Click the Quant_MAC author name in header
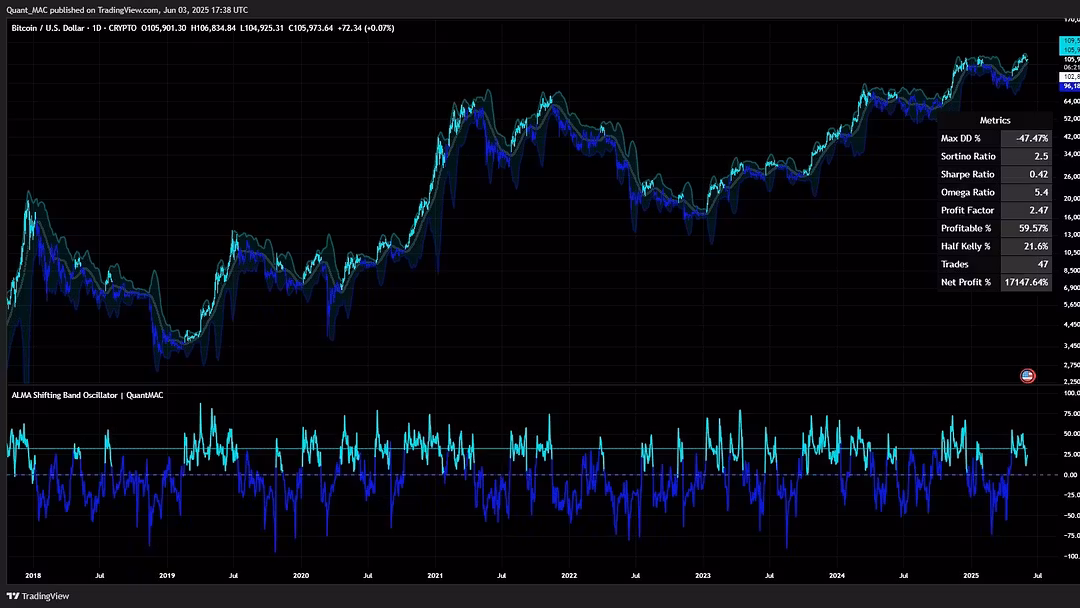Image resolution: width=1080 pixels, height=608 pixels. point(27,10)
